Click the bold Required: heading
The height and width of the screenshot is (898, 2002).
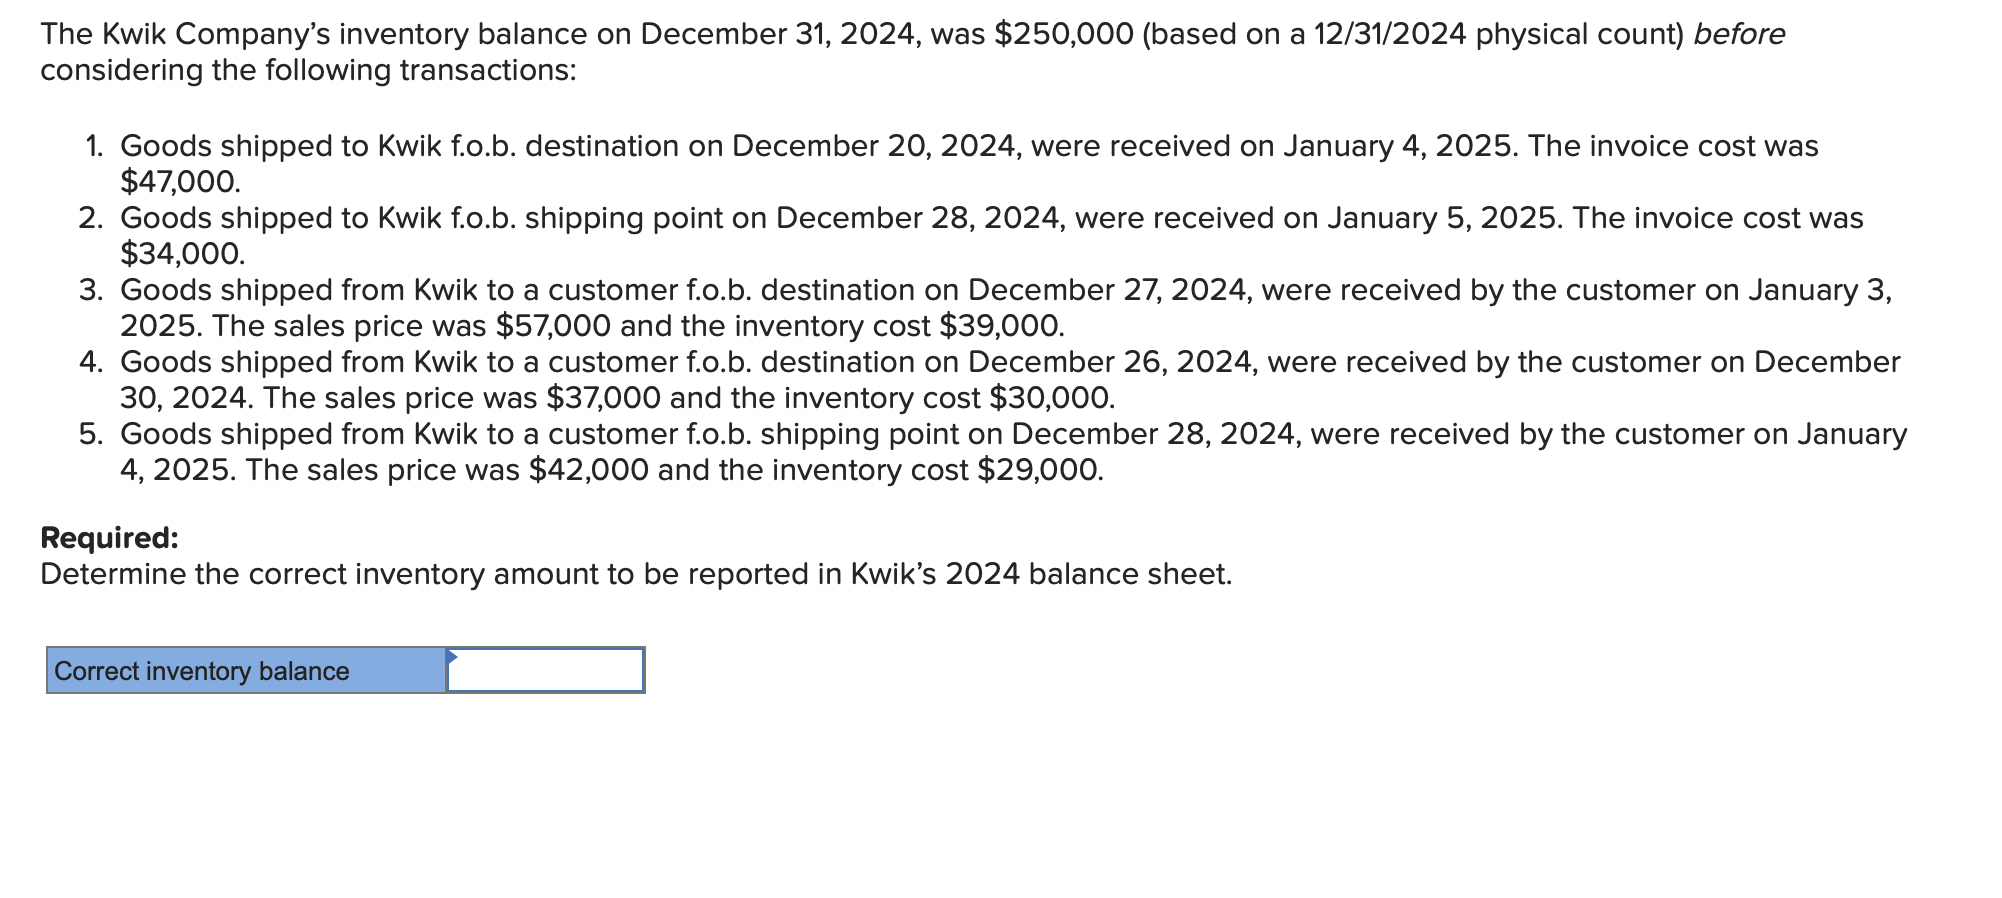coord(109,538)
